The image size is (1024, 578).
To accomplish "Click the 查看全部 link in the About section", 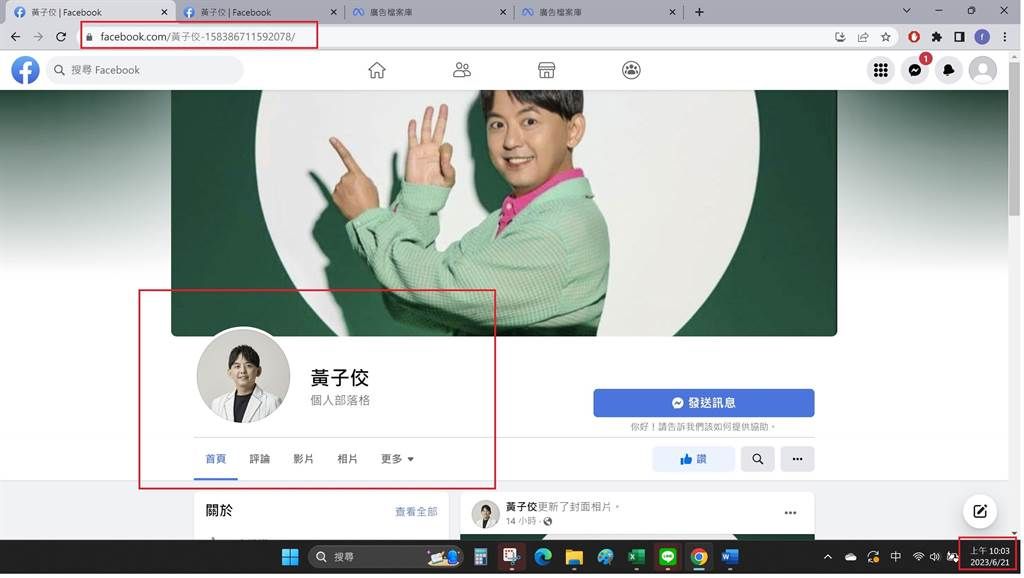I will click(416, 511).
